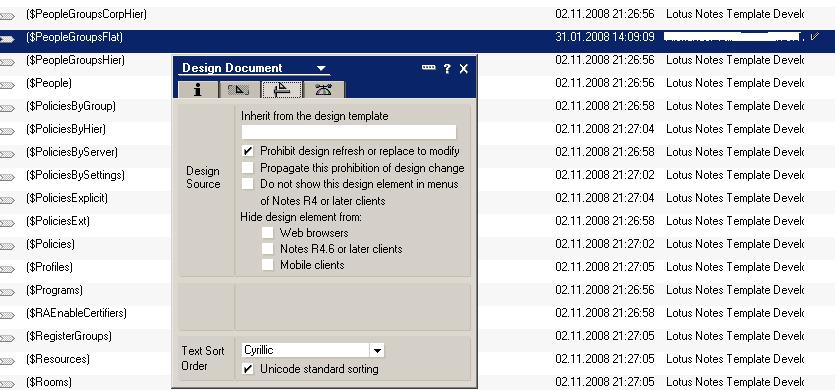Click the view icon beside ($Resources)
Screen dimensions: 835x390
(7, 361)
